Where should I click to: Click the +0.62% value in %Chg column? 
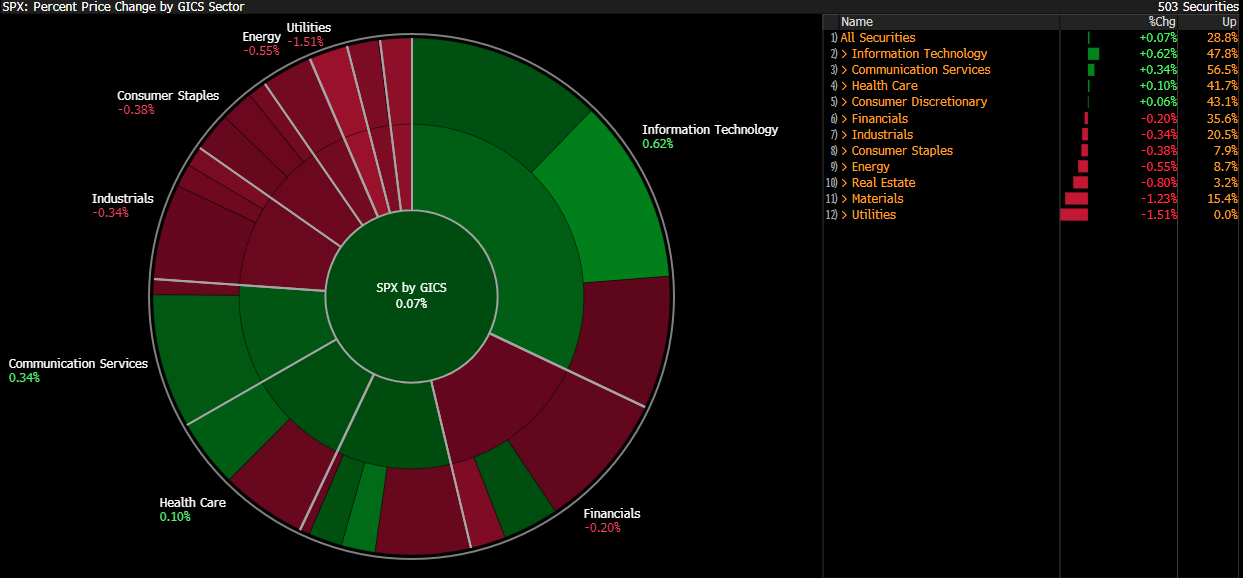(1158, 54)
